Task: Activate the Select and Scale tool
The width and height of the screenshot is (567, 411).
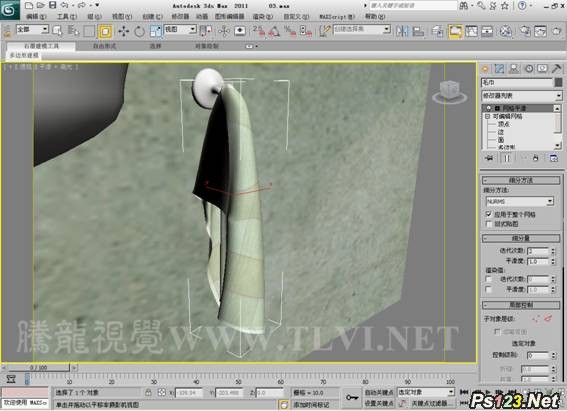Action: [x=155, y=31]
